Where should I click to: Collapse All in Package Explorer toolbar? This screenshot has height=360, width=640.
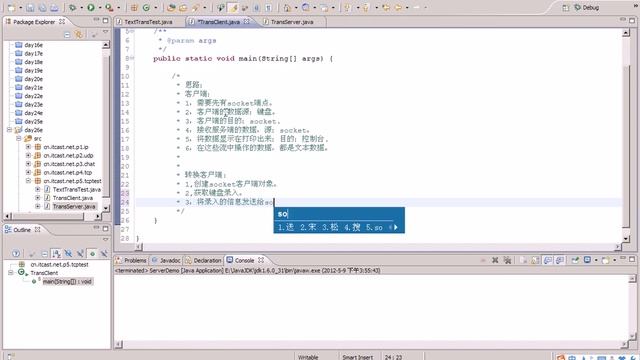pyautogui.click(x=67, y=35)
